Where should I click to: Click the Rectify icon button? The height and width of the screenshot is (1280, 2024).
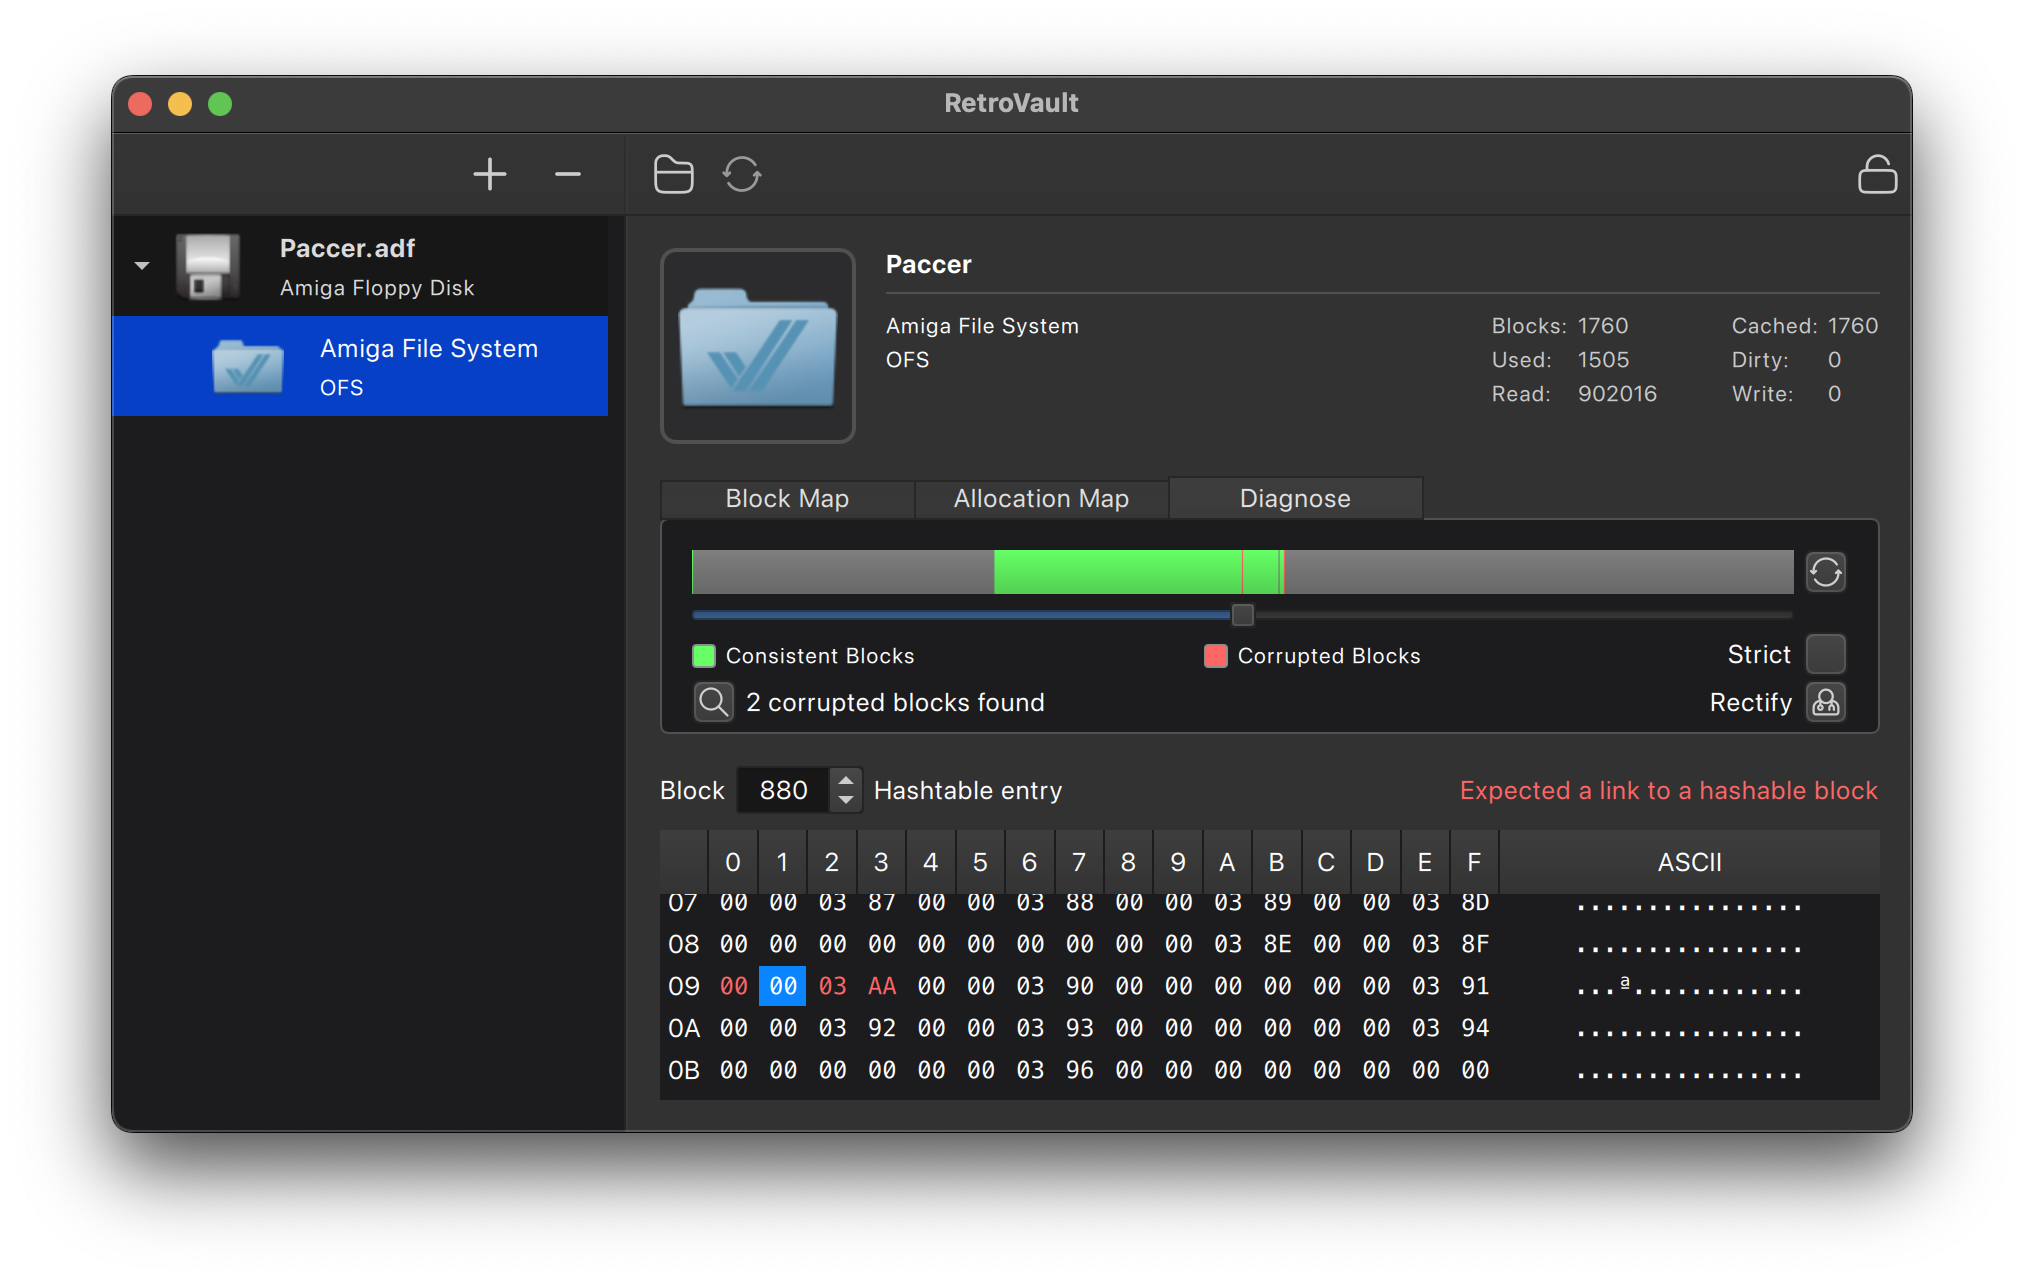tap(1825, 702)
